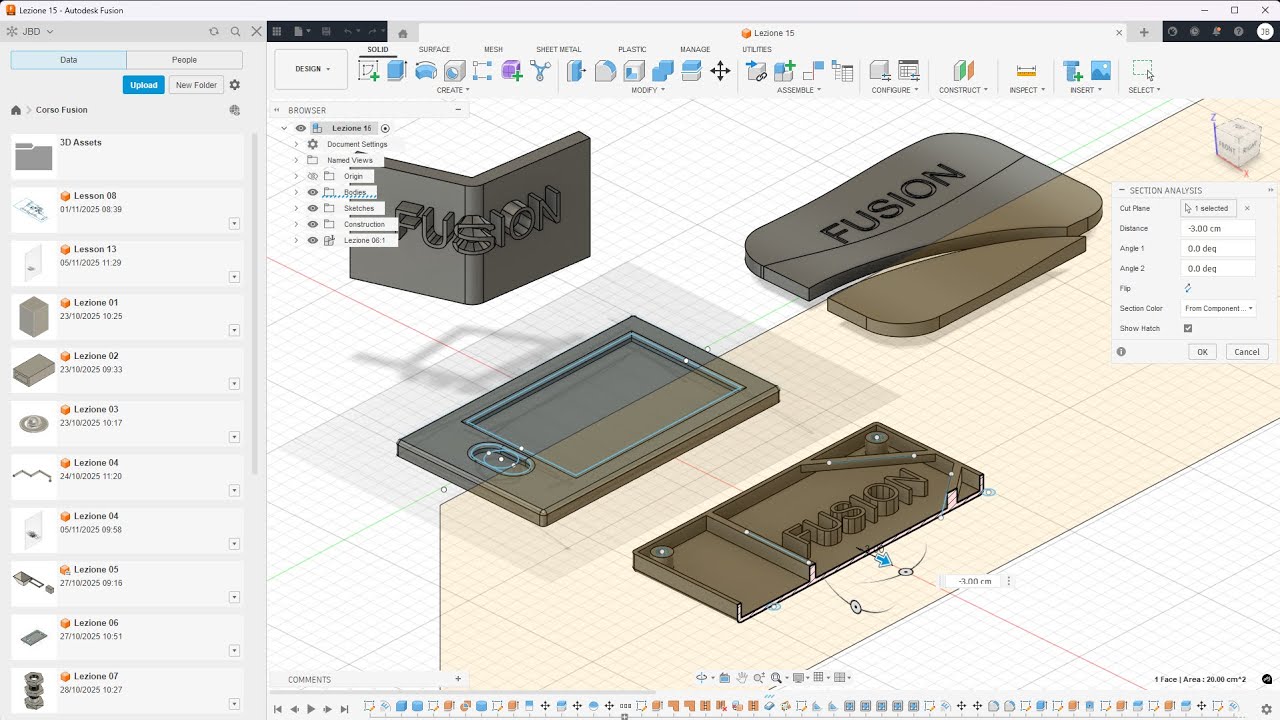Switch to the SURFACE tab

434,49
